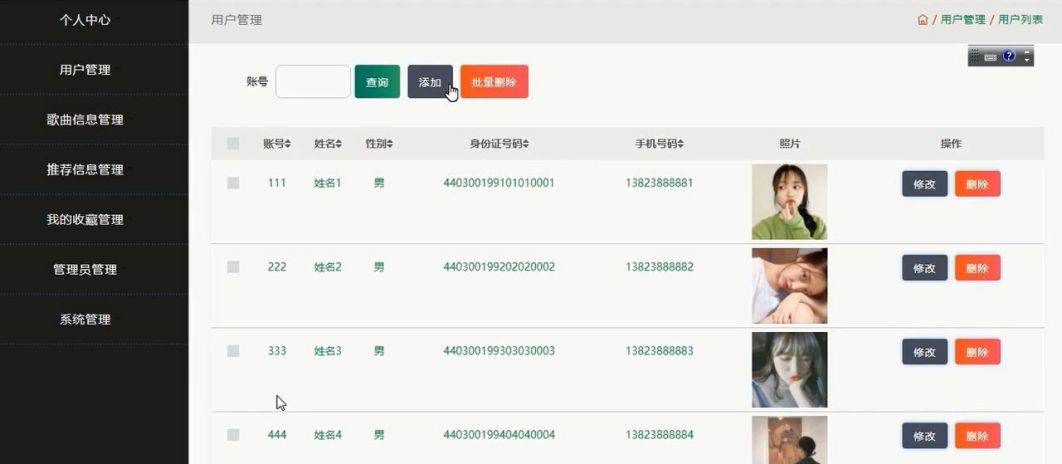Toggle the select-all checkbox in table header

pyautogui.click(x=233, y=144)
